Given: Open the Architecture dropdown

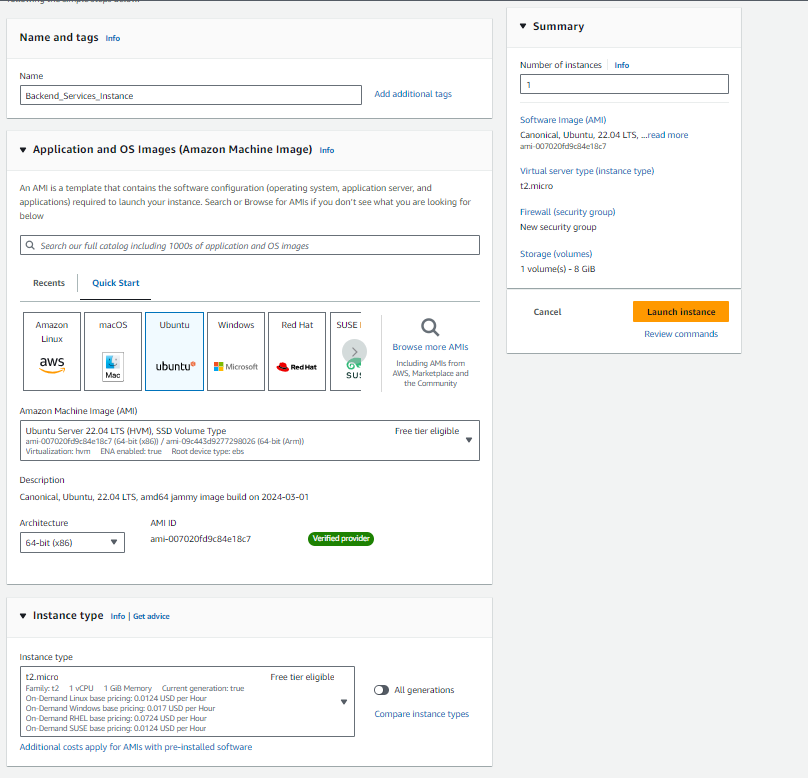Looking at the screenshot, I should [x=72, y=543].
